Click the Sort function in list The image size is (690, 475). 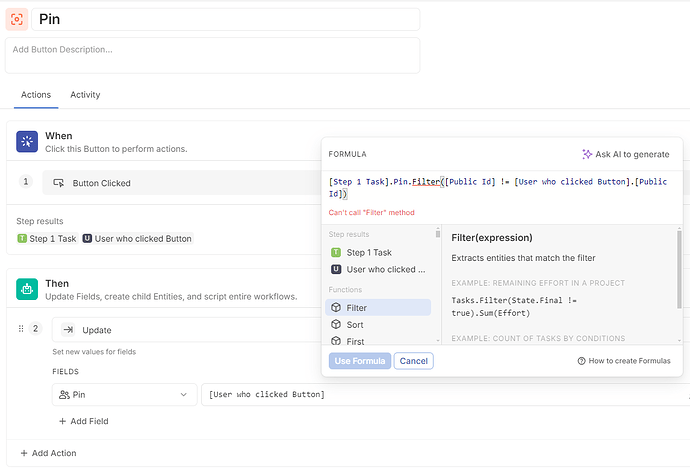[x=355, y=325]
